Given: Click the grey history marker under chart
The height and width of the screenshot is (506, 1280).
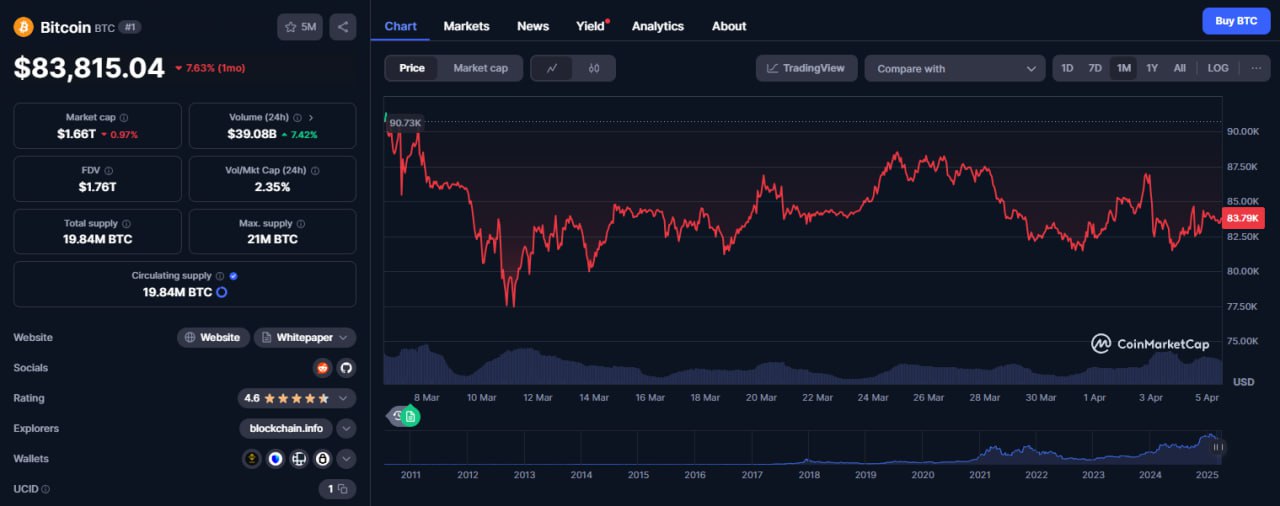Looking at the screenshot, I should point(396,416).
